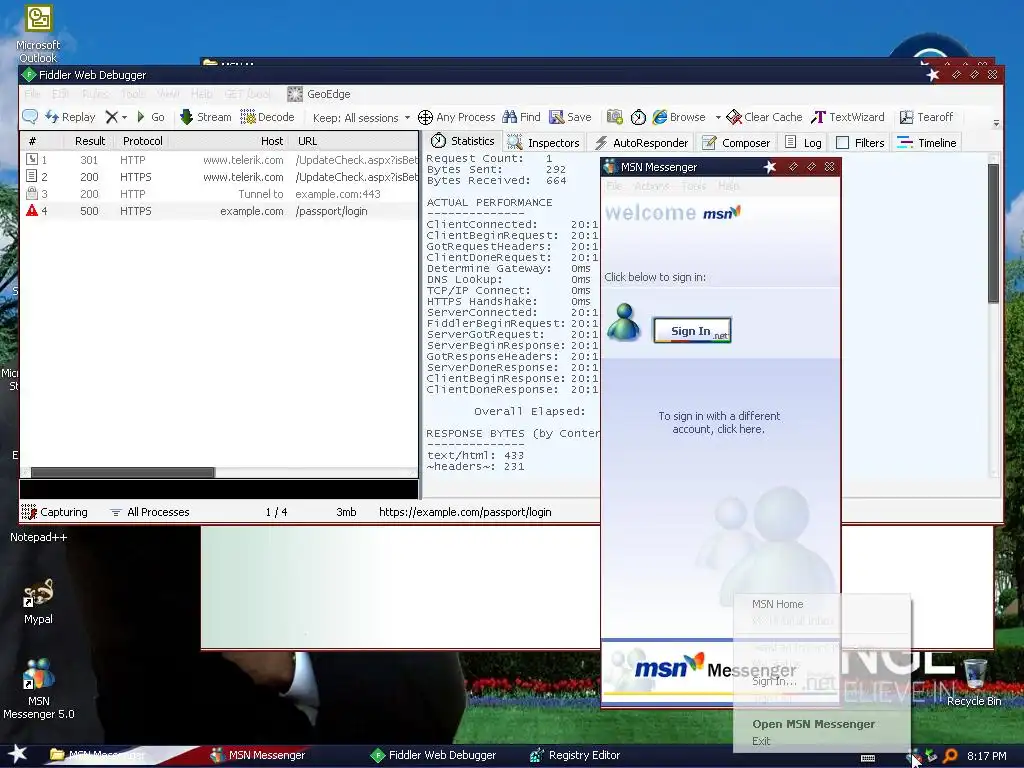Image resolution: width=1024 pixels, height=768 pixels.
Task: Switch to the Composer tab
Action: tap(735, 142)
